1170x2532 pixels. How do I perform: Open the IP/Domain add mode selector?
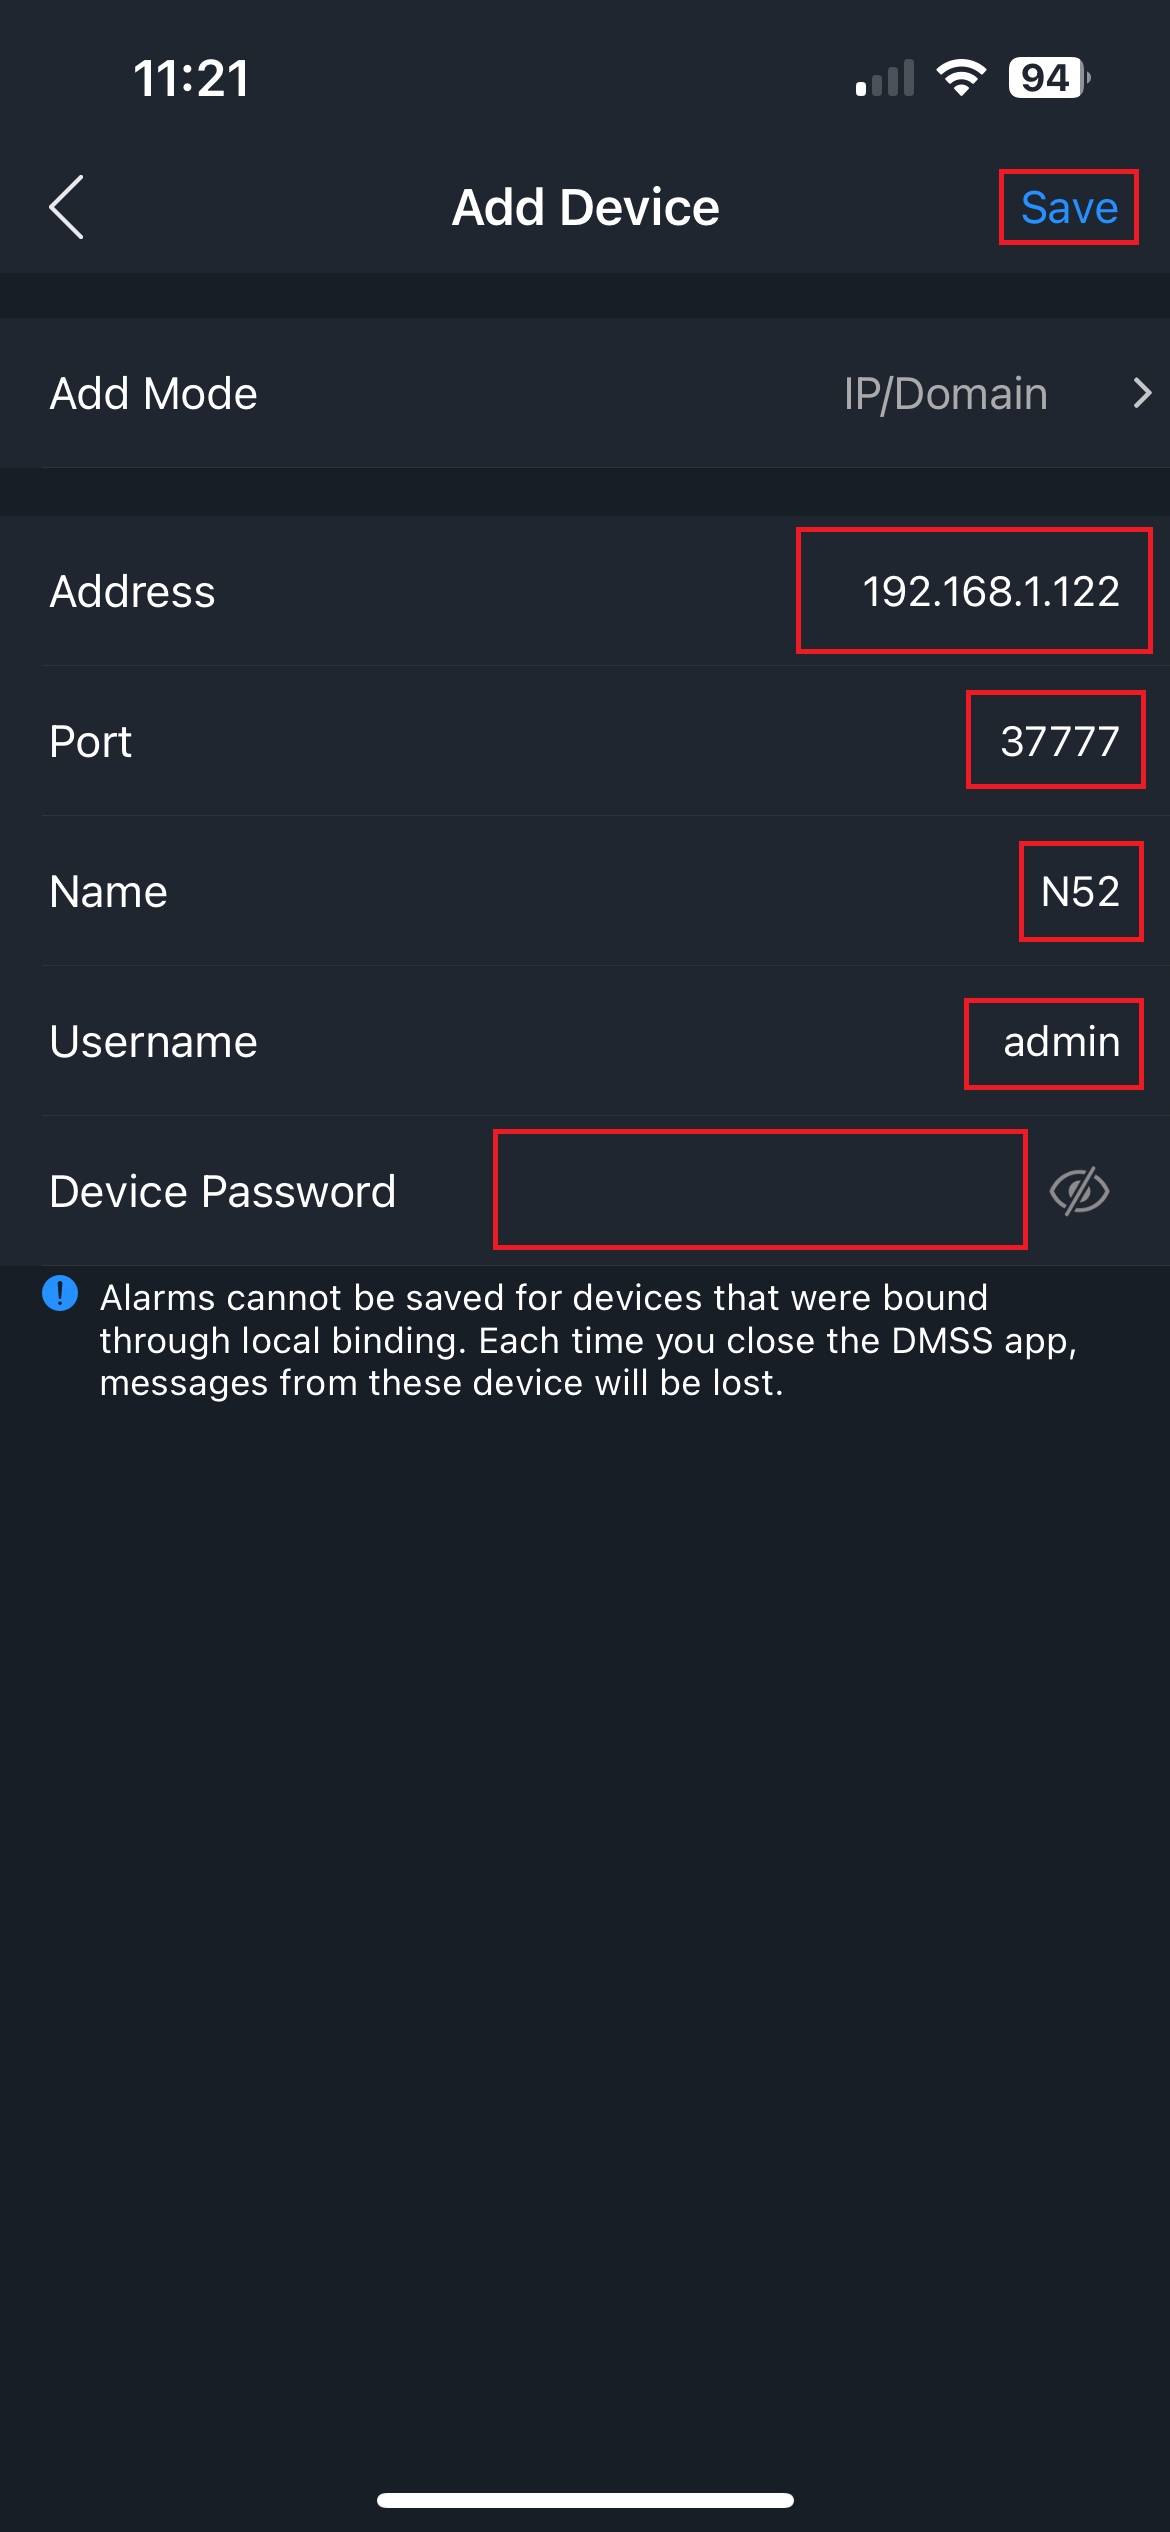click(x=945, y=394)
